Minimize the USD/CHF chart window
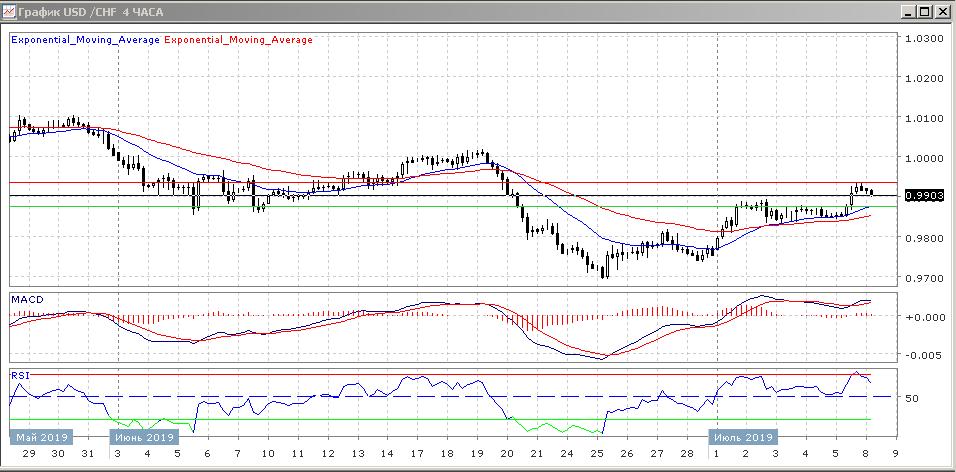 (x=907, y=12)
